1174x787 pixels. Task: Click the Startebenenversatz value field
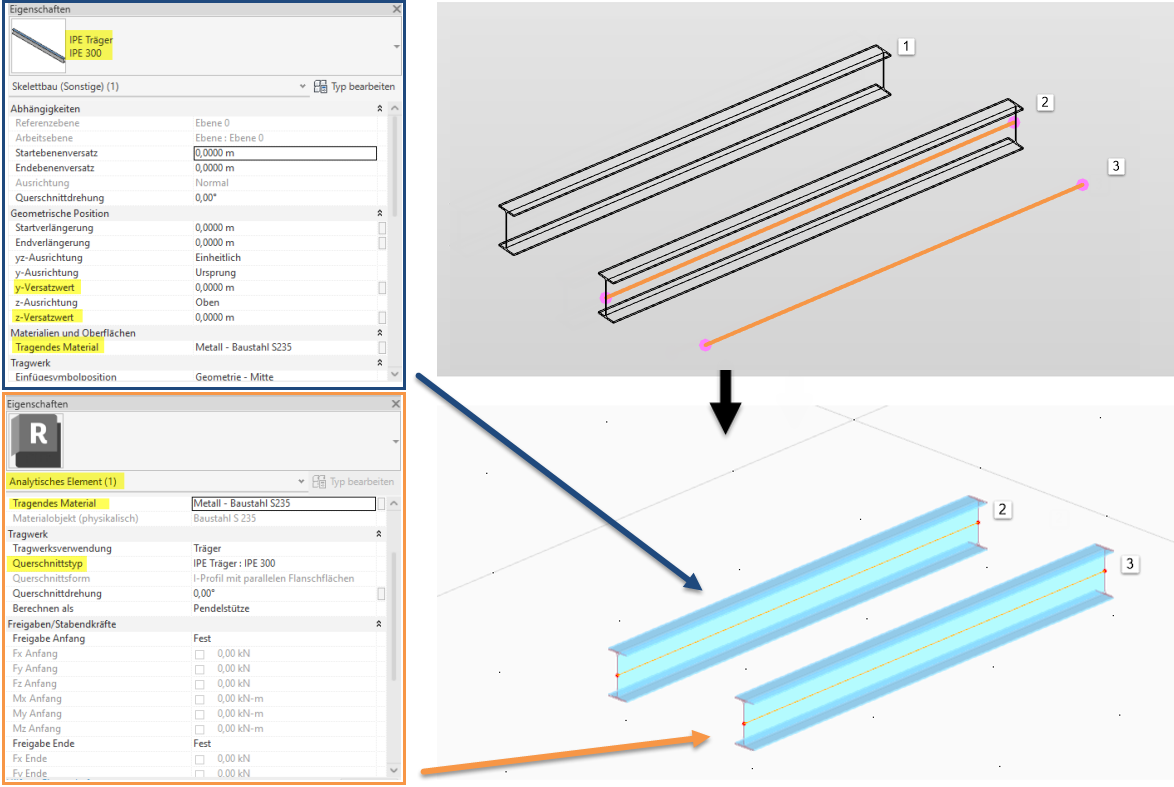(x=285, y=153)
